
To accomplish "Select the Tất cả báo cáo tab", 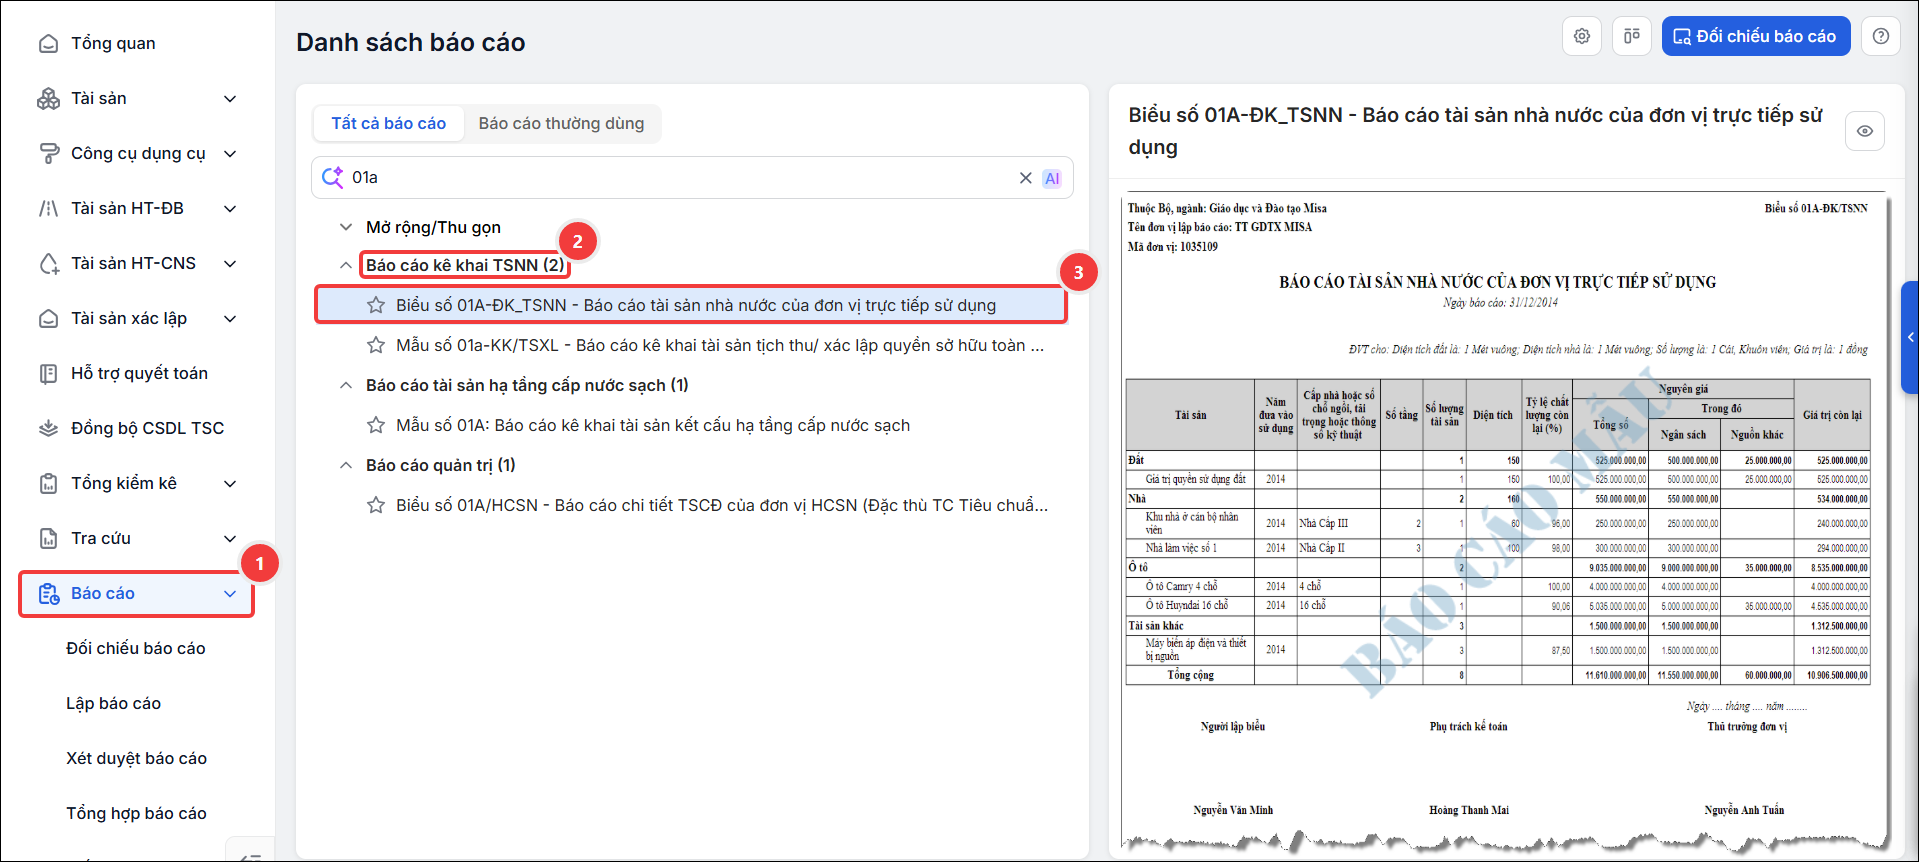I will pyautogui.click(x=388, y=124).
